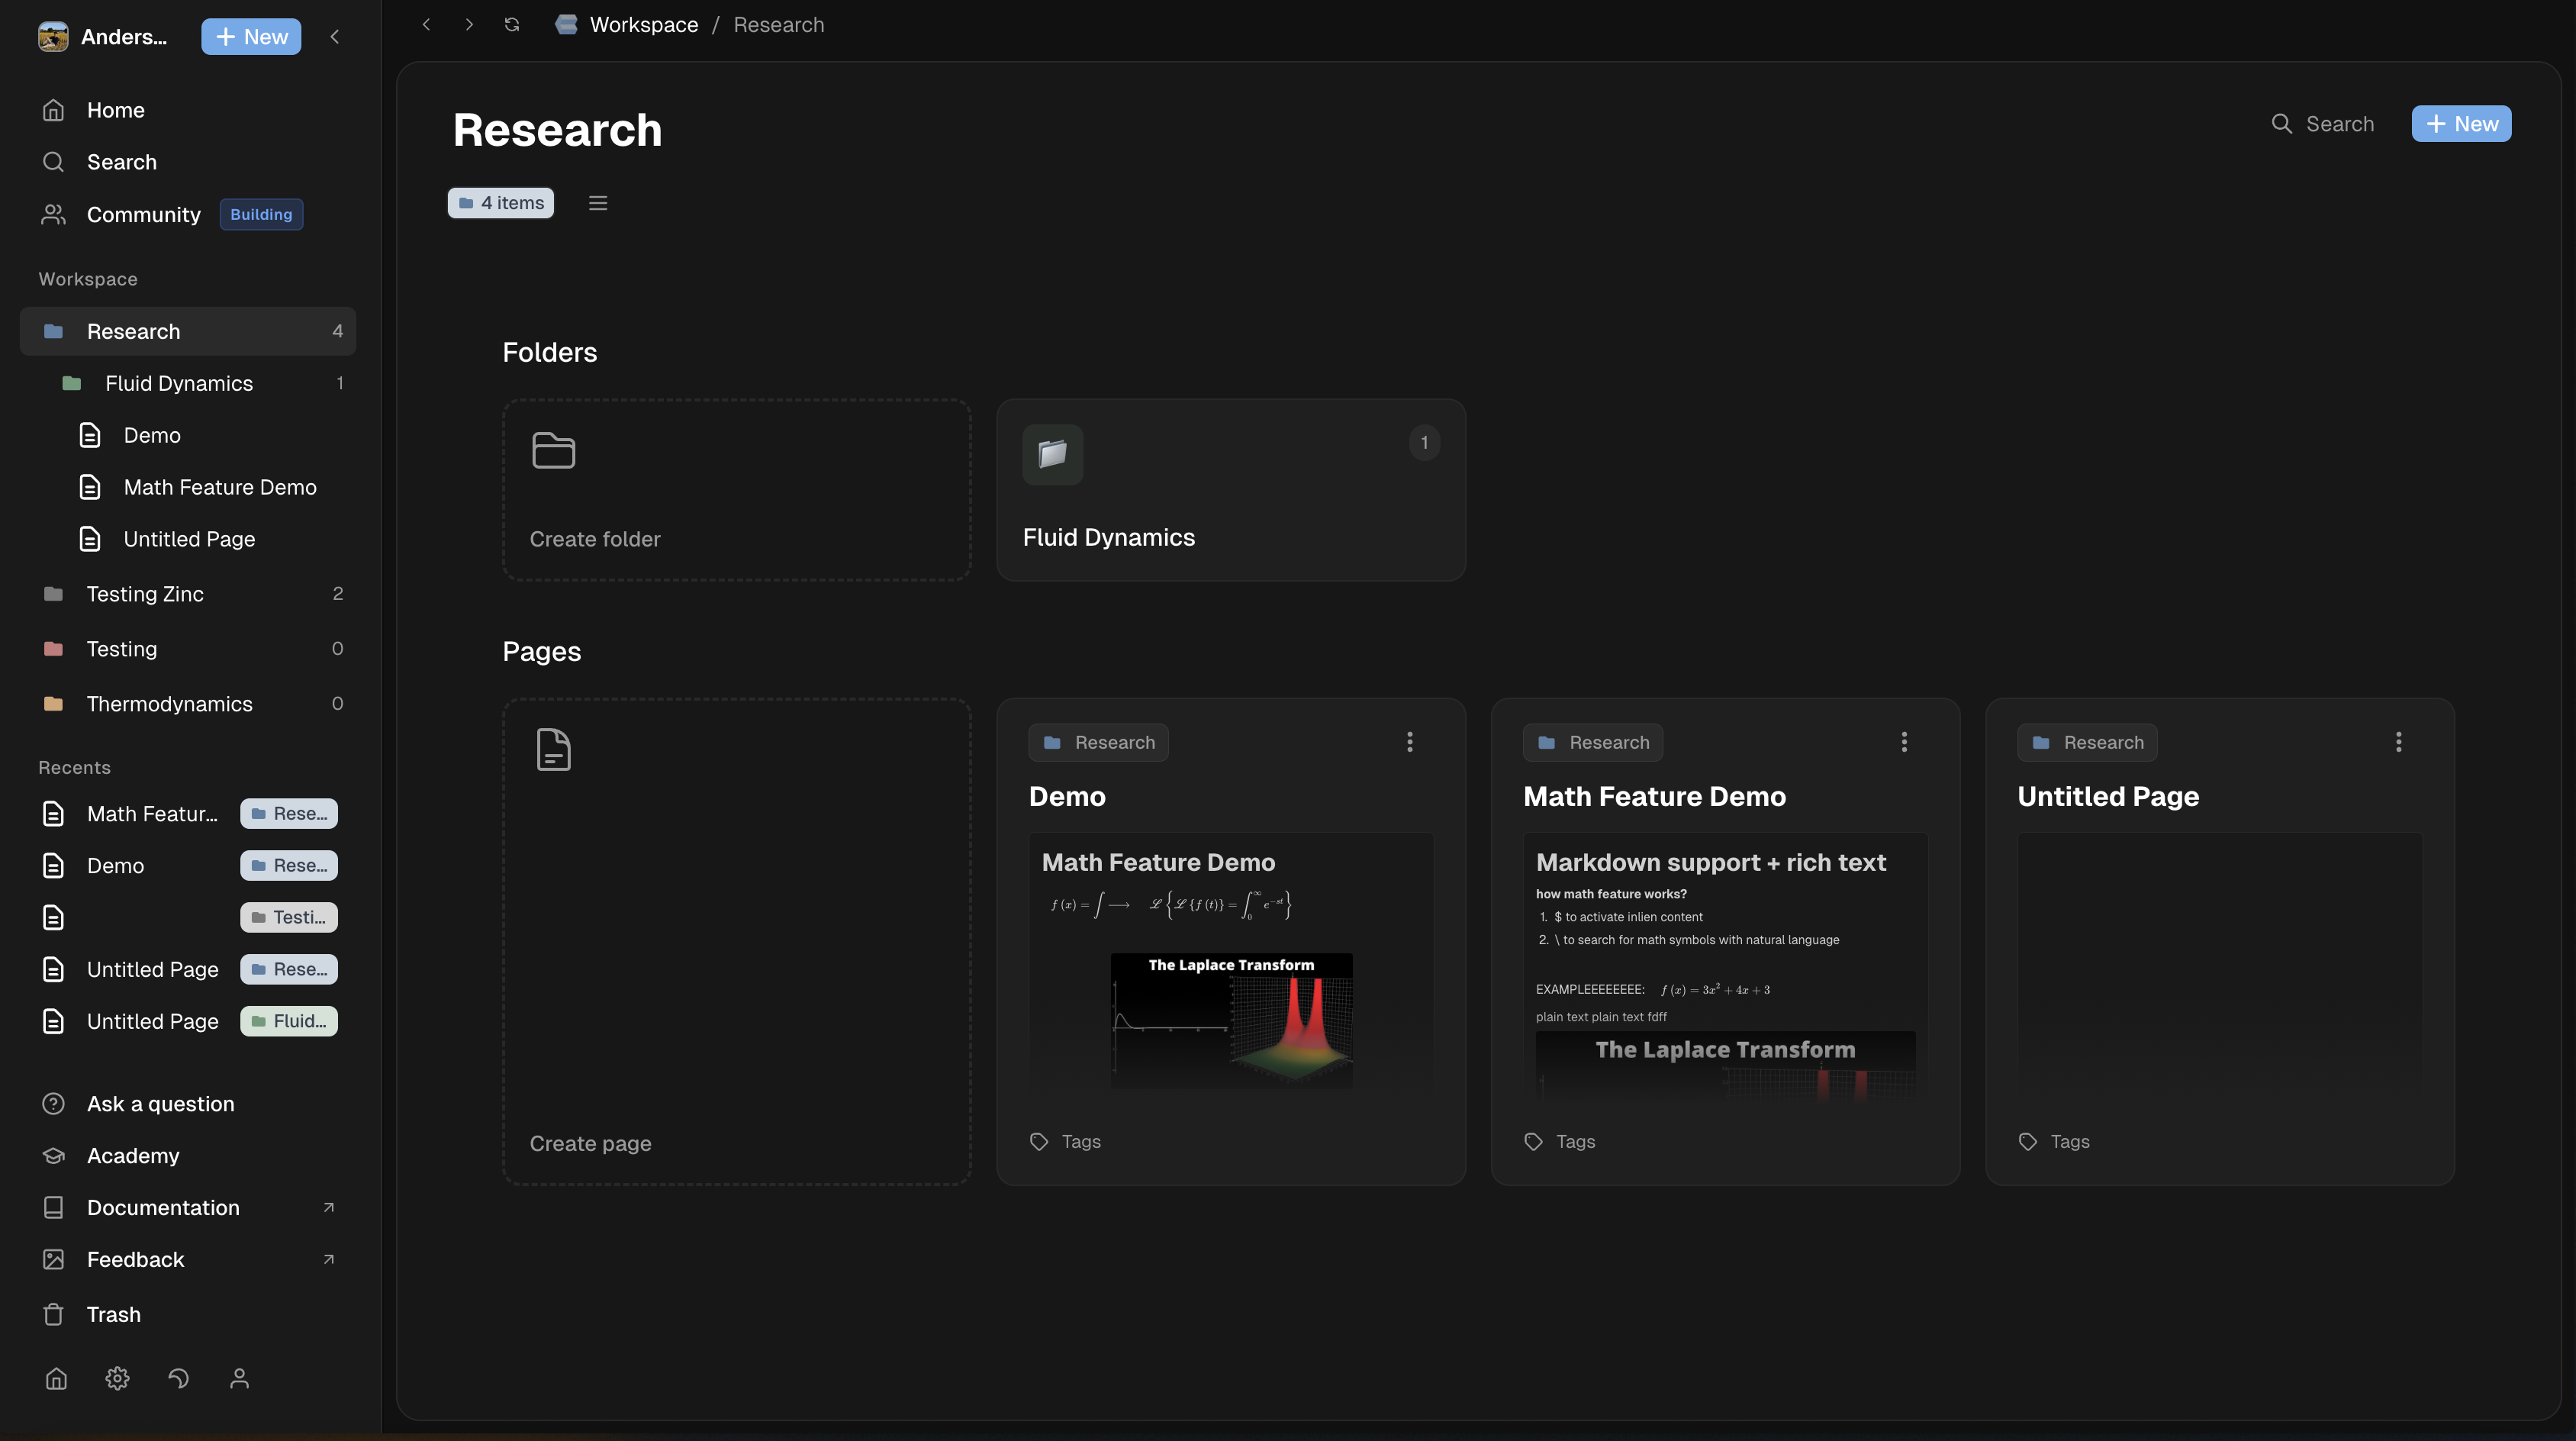Click the Home icon in the bottom bar
The height and width of the screenshot is (1441, 2576).
tap(56, 1378)
